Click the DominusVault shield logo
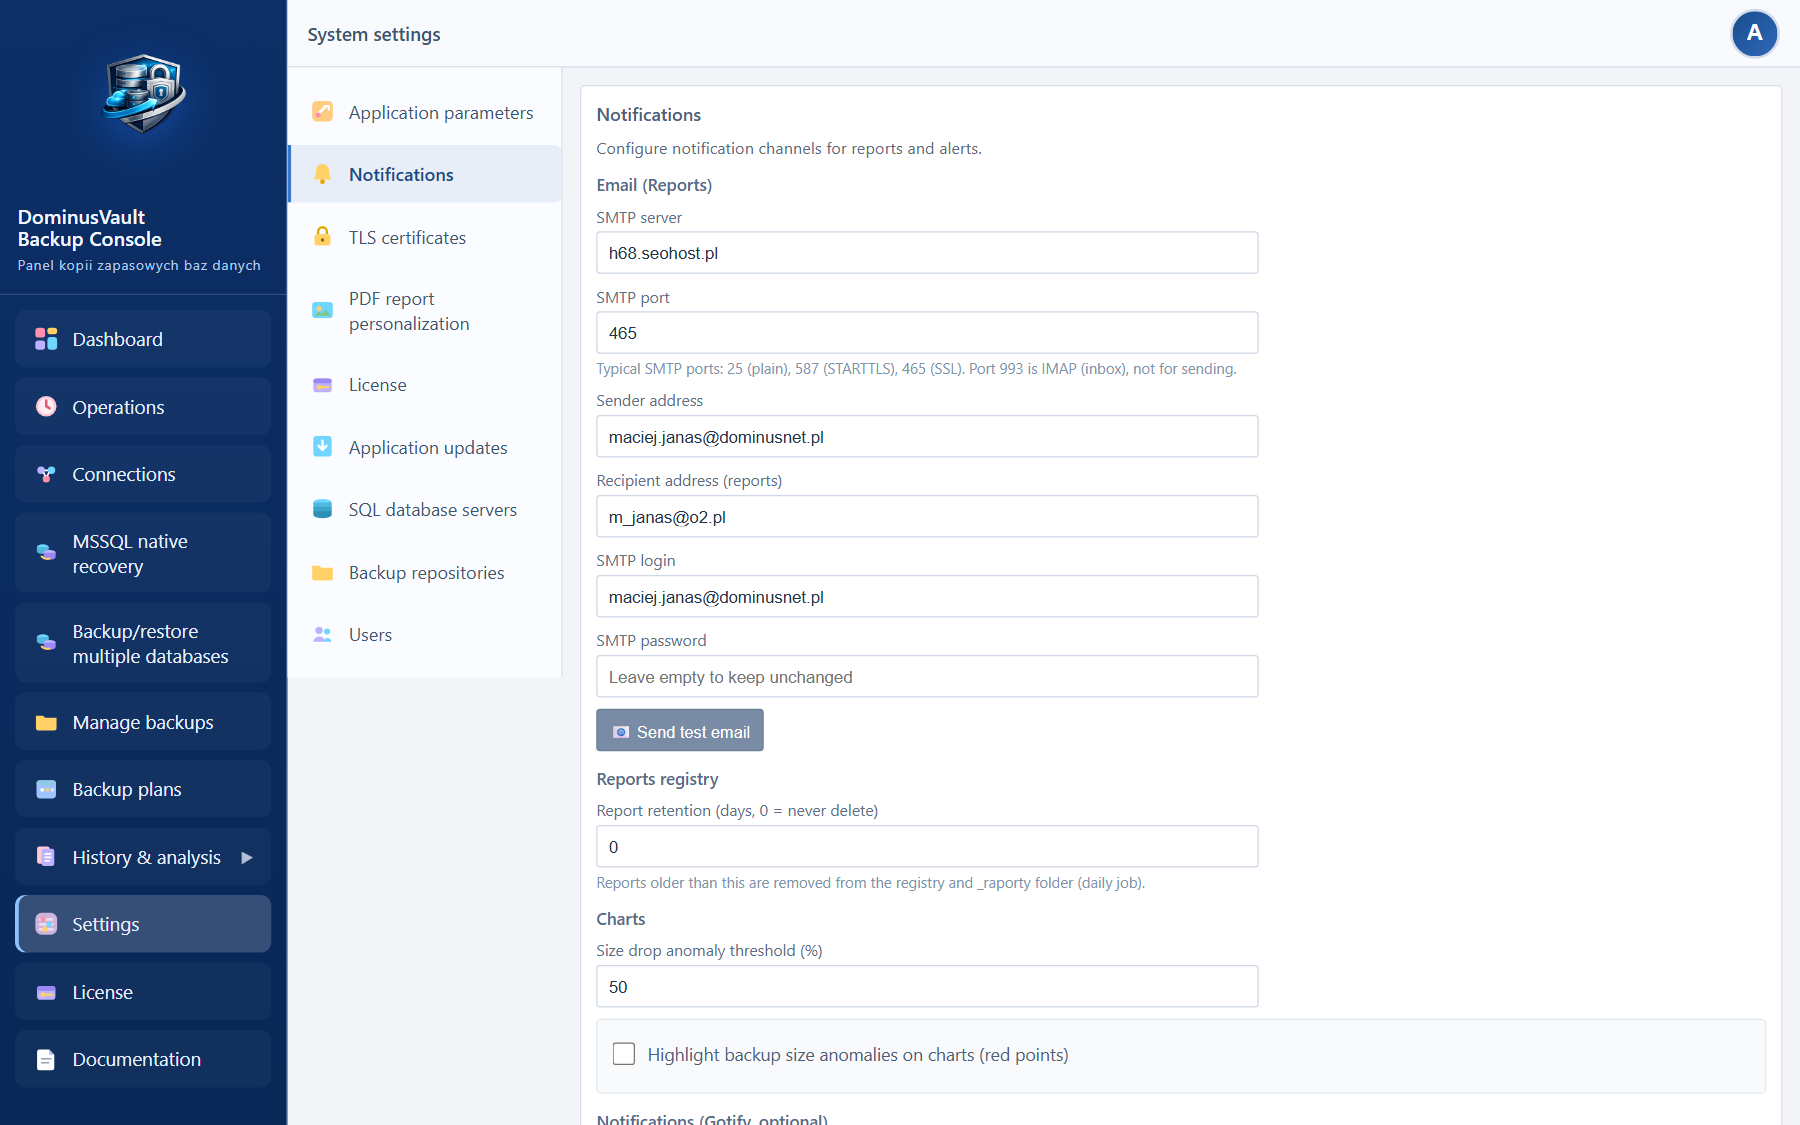1800x1125 pixels. click(x=144, y=95)
